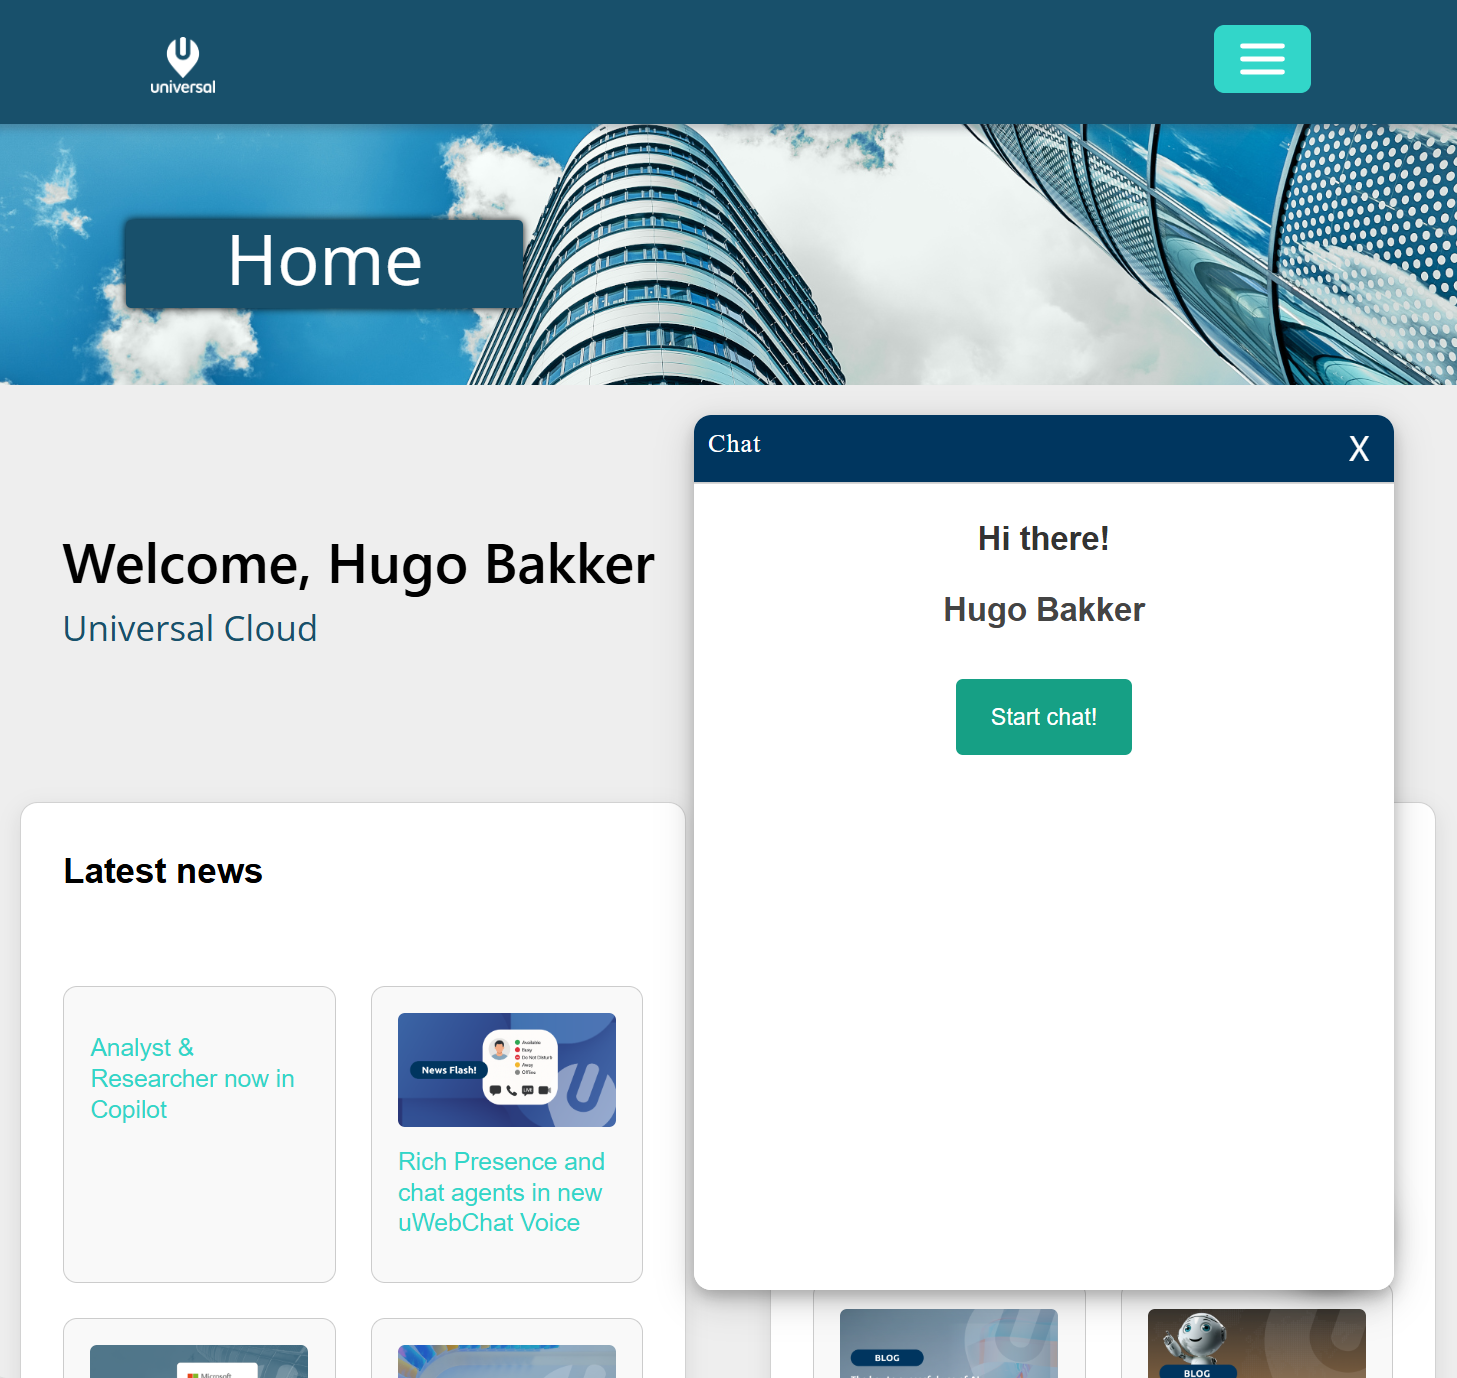The image size is (1457, 1378).
Task: Close the Chat panel with X
Action: click(x=1358, y=449)
